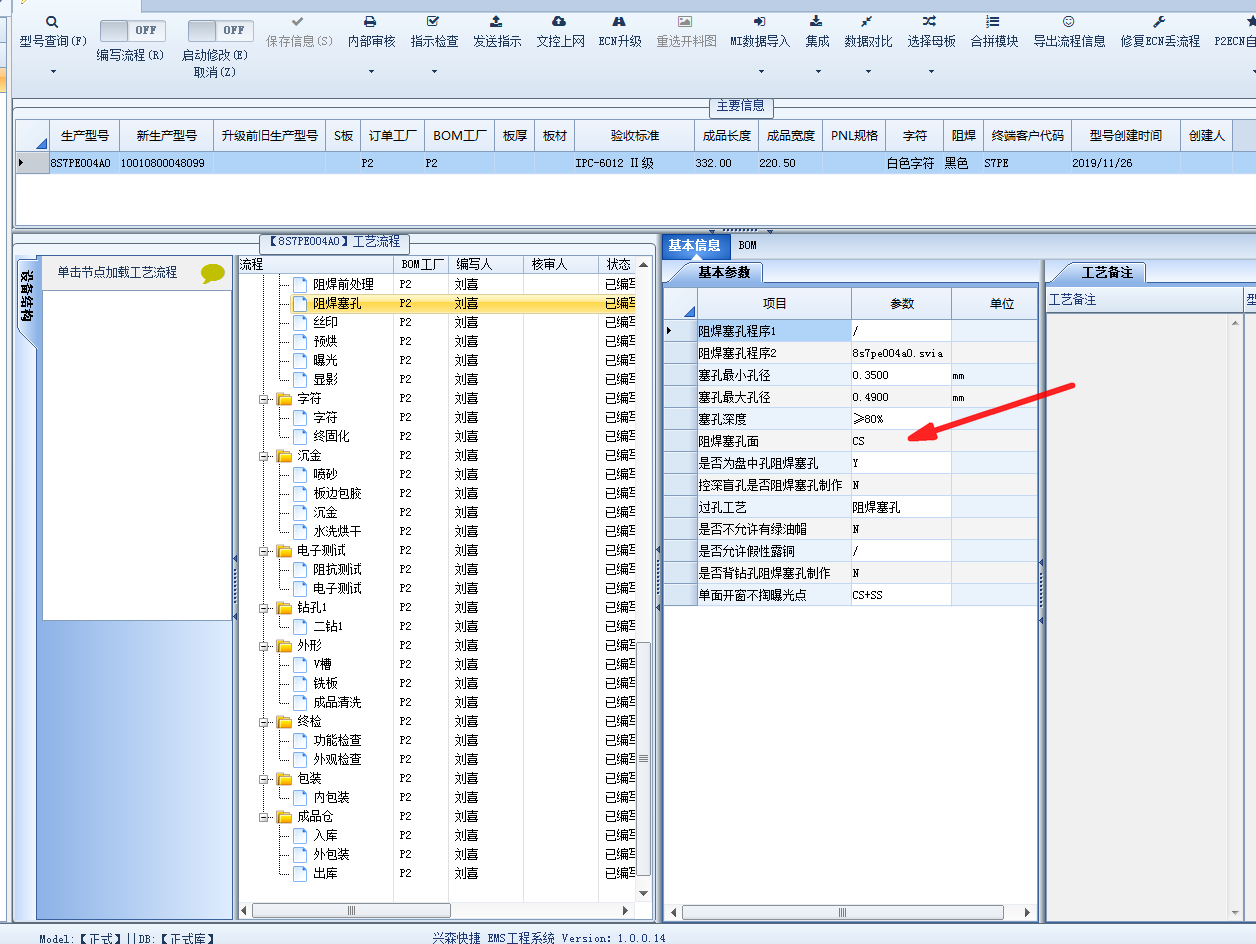Click the process tree vertical scrollbar

[644, 757]
